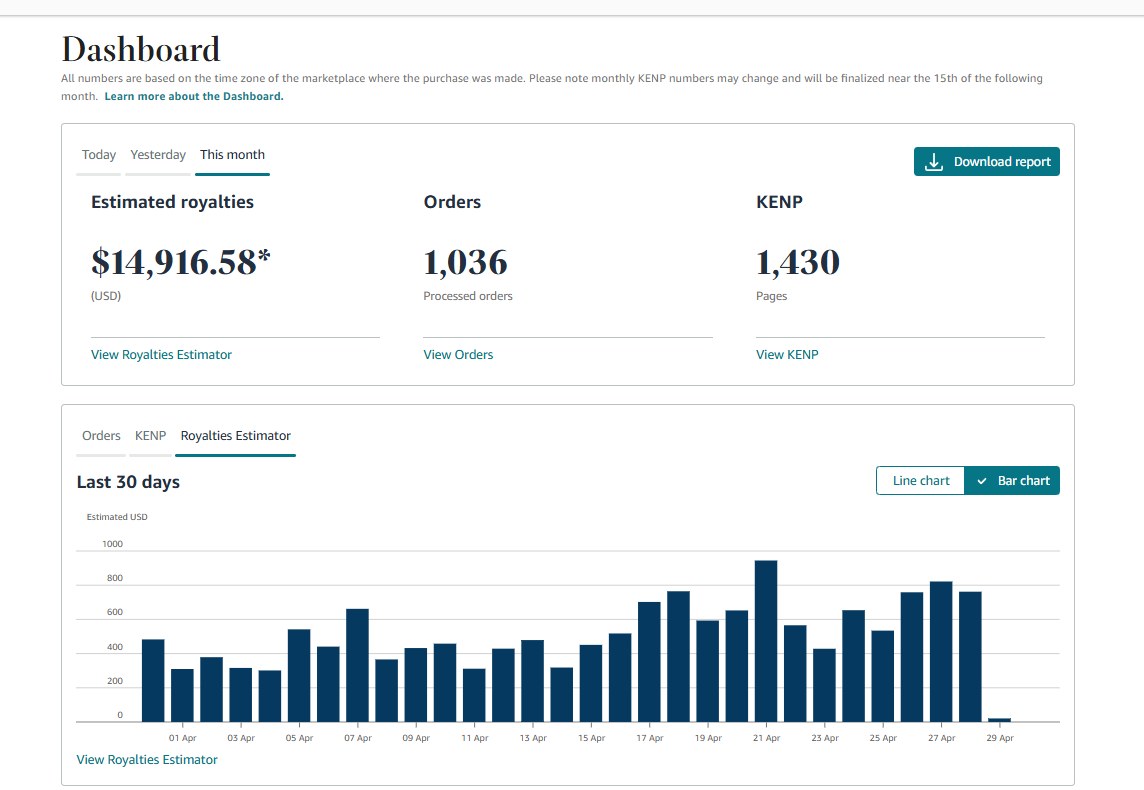Screen dimensions: 1144x790
Task: Open View Royalties Estimator link below the chart
Action: (147, 759)
